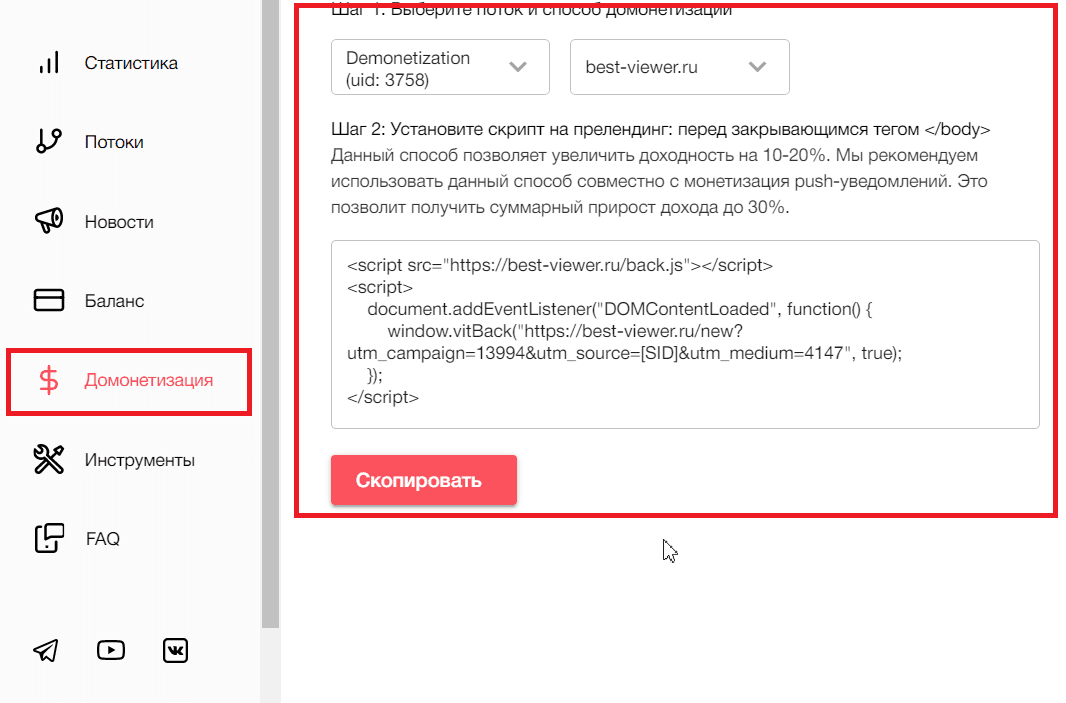Expand the best-viewer.ru dropdown

pos(680,67)
